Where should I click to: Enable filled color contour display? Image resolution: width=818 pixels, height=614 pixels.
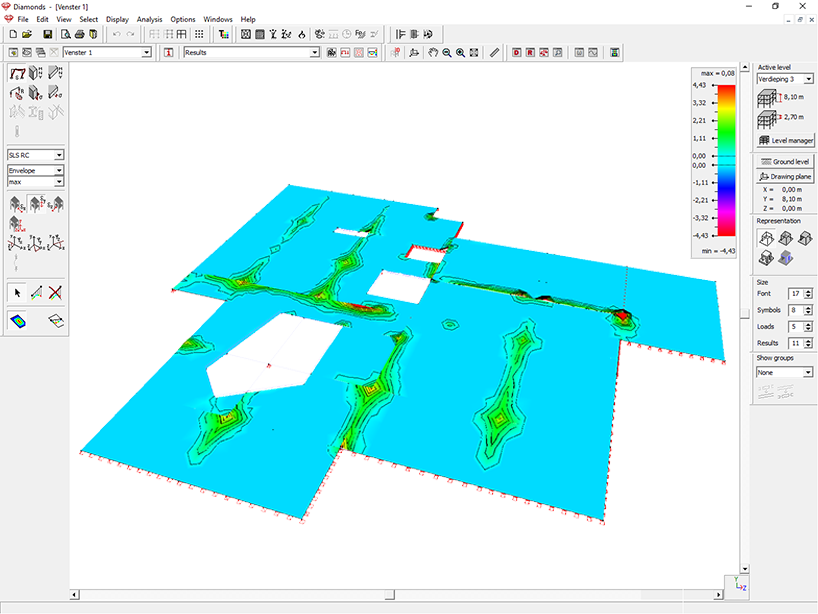point(18,320)
